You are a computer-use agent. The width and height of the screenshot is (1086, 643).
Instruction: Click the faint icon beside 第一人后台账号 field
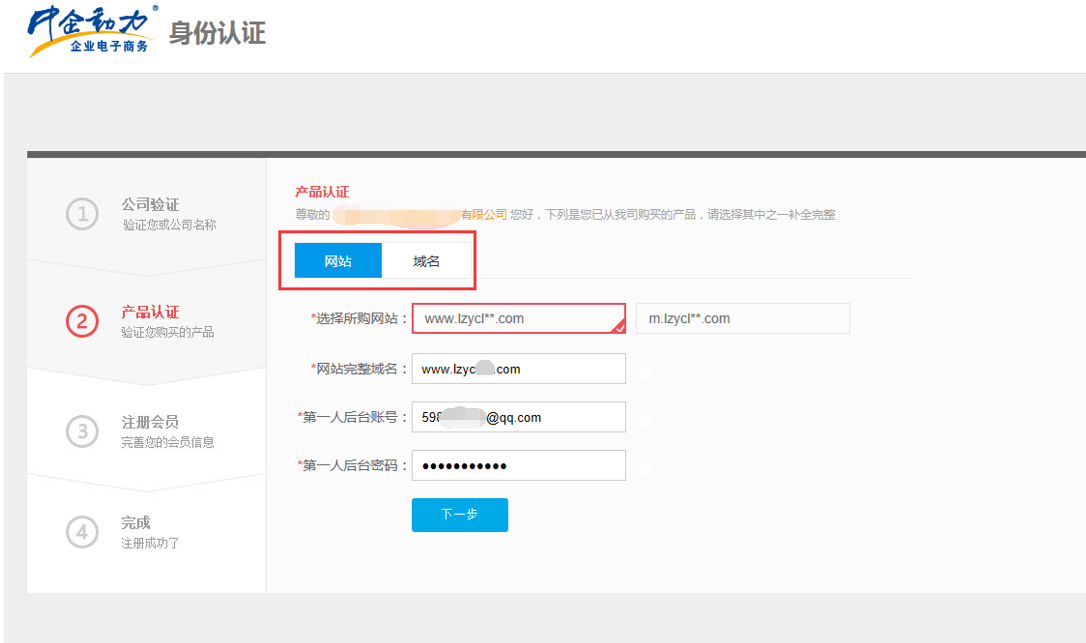click(x=646, y=419)
